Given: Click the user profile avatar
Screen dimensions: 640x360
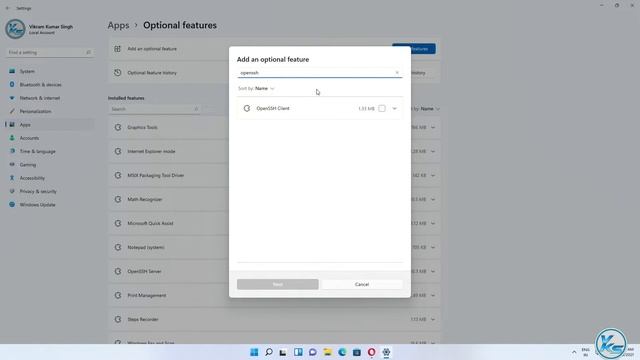Looking at the screenshot, I should pos(15,29).
